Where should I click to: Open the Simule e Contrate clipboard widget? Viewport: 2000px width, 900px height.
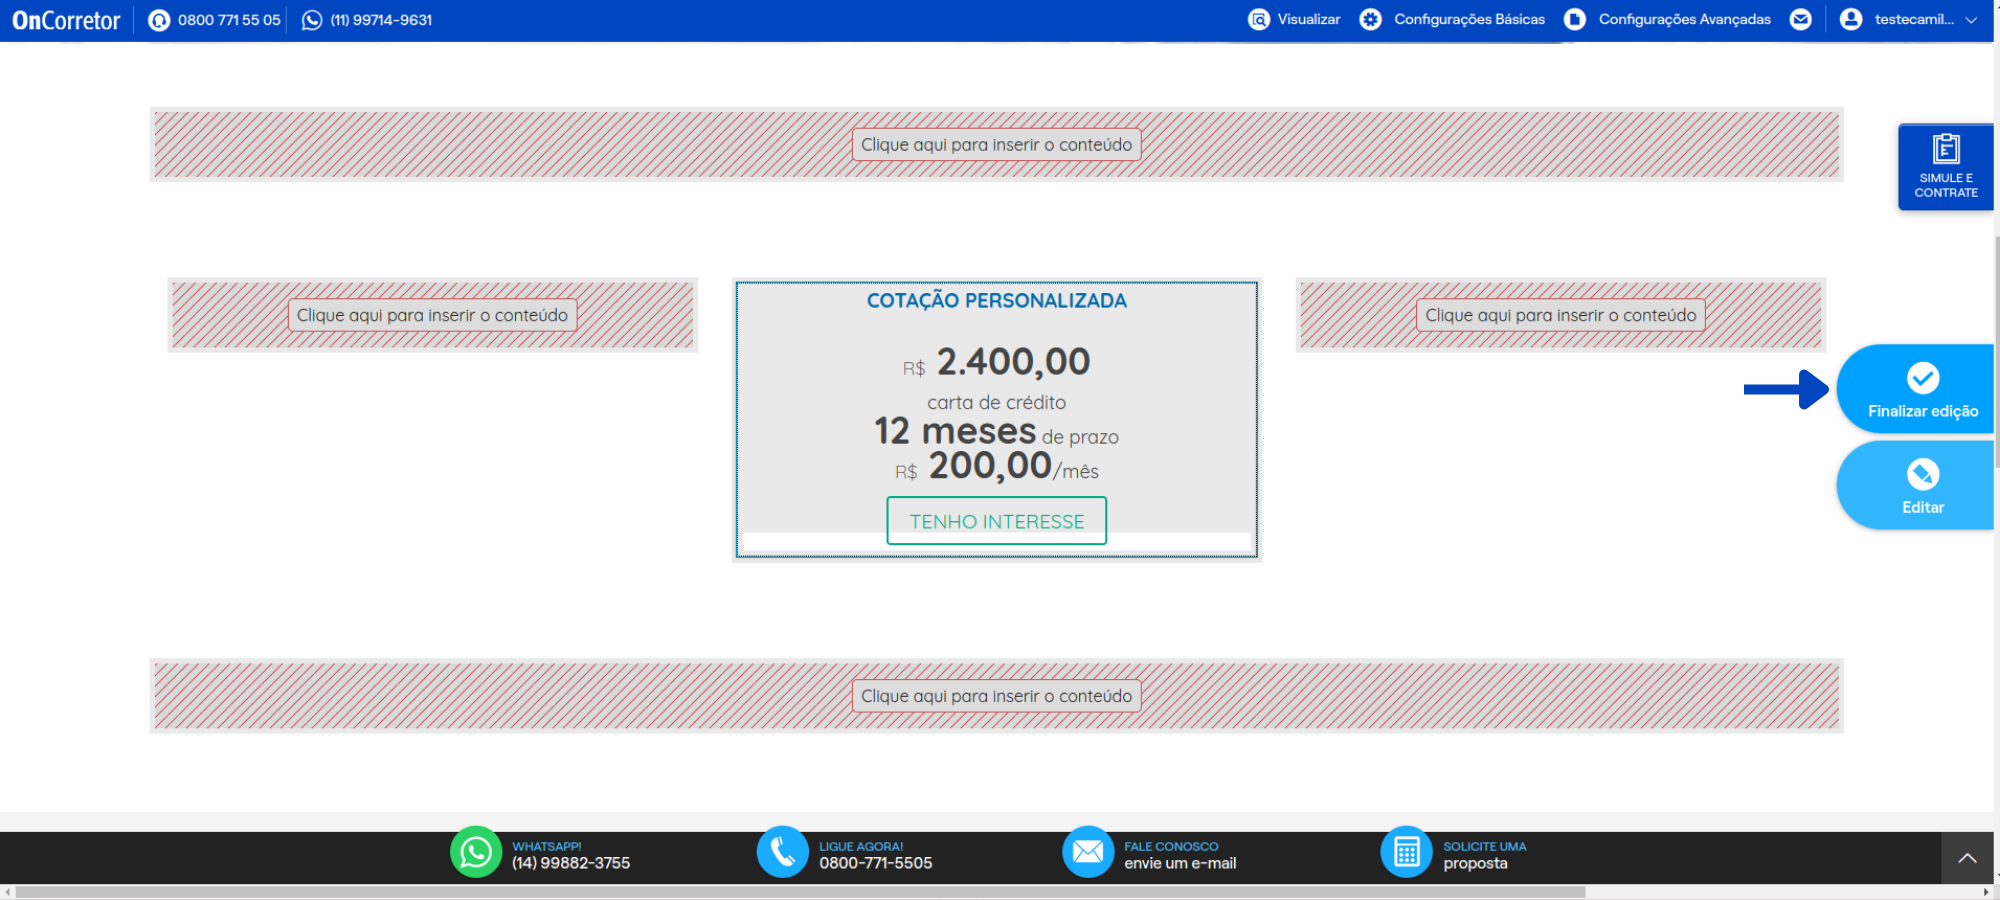coord(1945,166)
